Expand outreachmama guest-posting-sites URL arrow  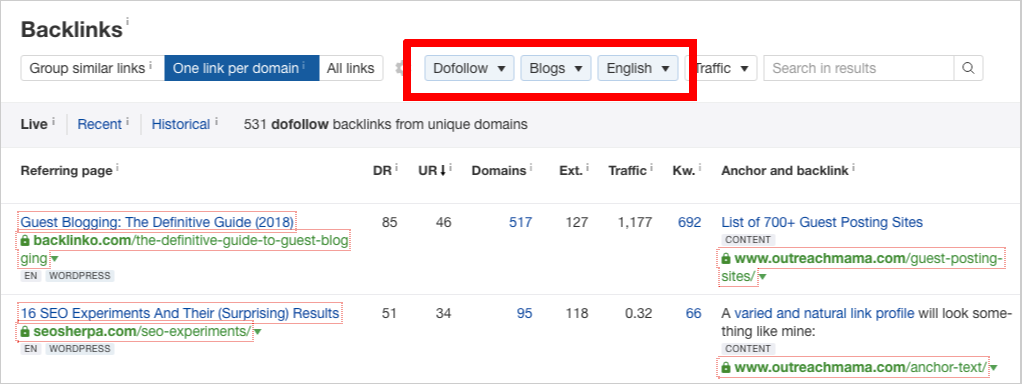tap(763, 278)
